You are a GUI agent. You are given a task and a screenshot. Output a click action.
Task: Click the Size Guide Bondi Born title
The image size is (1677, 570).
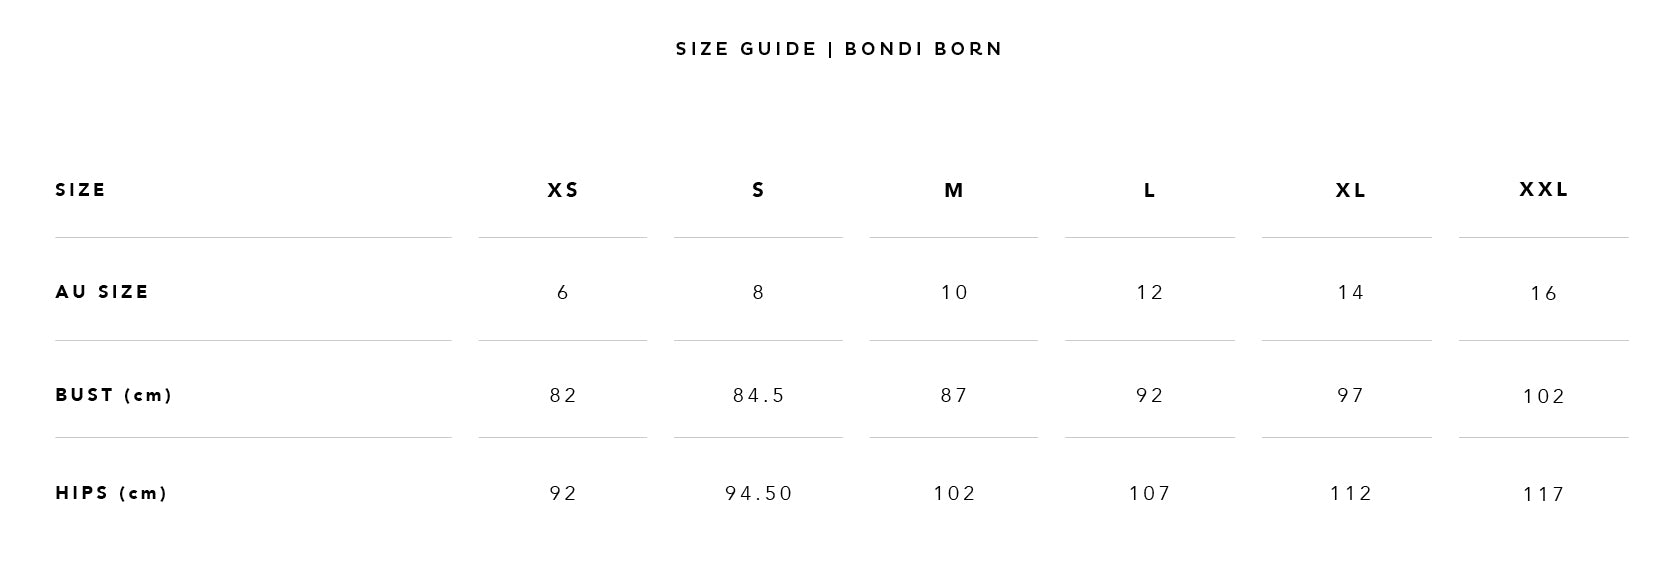(x=839, y=49)
